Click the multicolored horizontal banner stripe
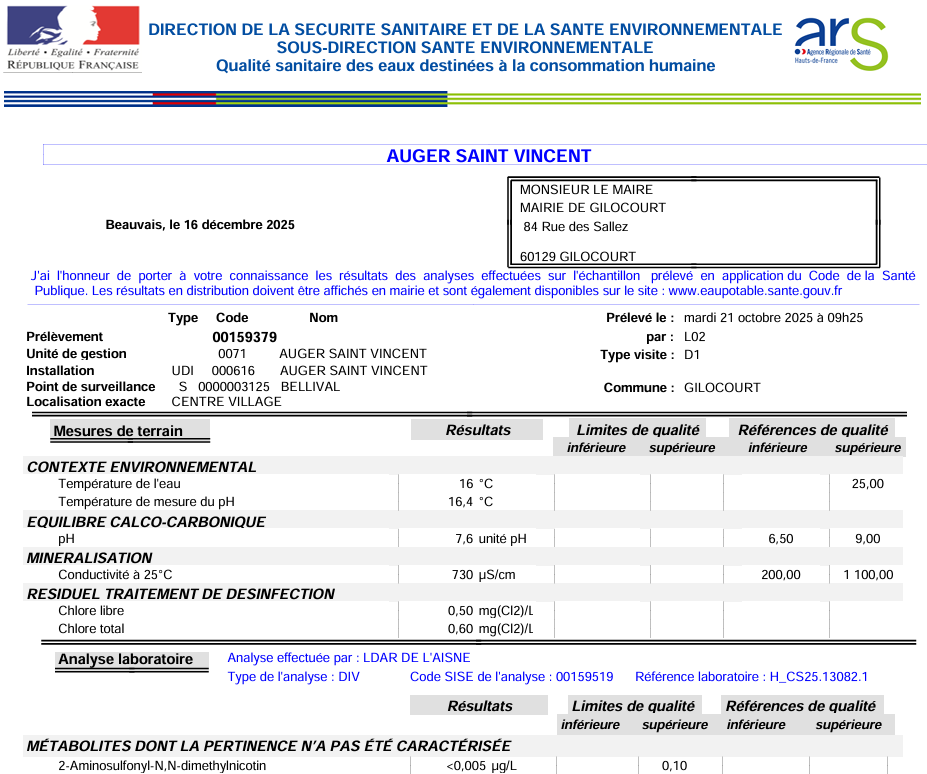 click(463, 99)
